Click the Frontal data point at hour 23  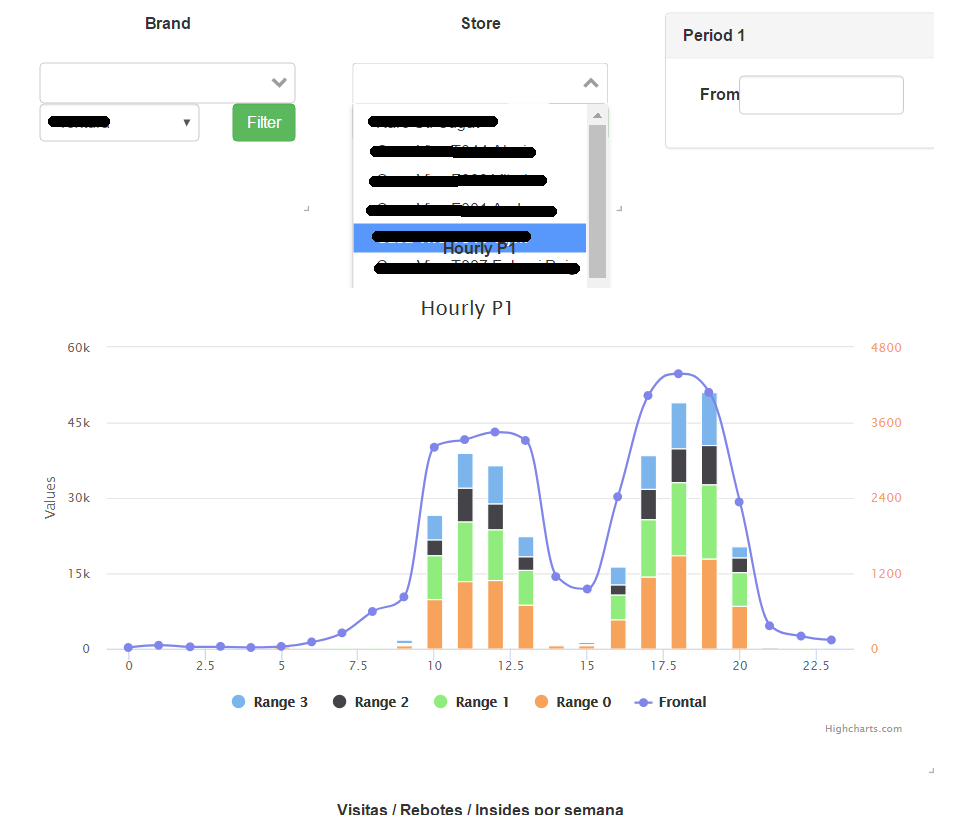831,640
